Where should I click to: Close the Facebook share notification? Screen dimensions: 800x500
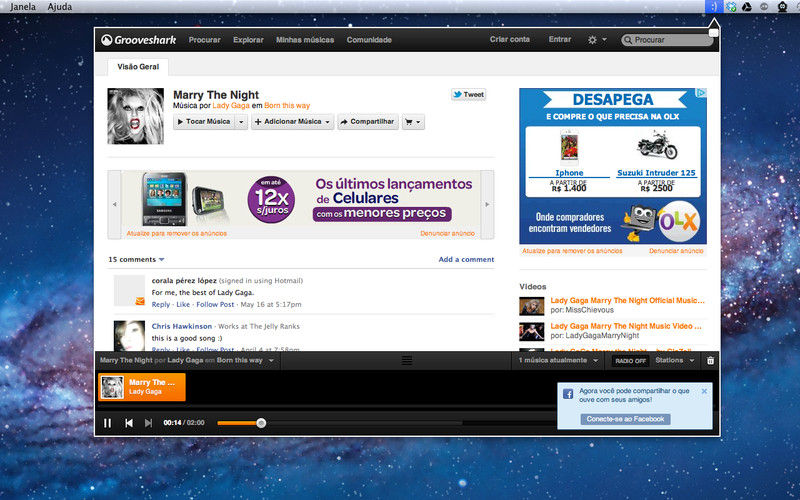[704, 391]
